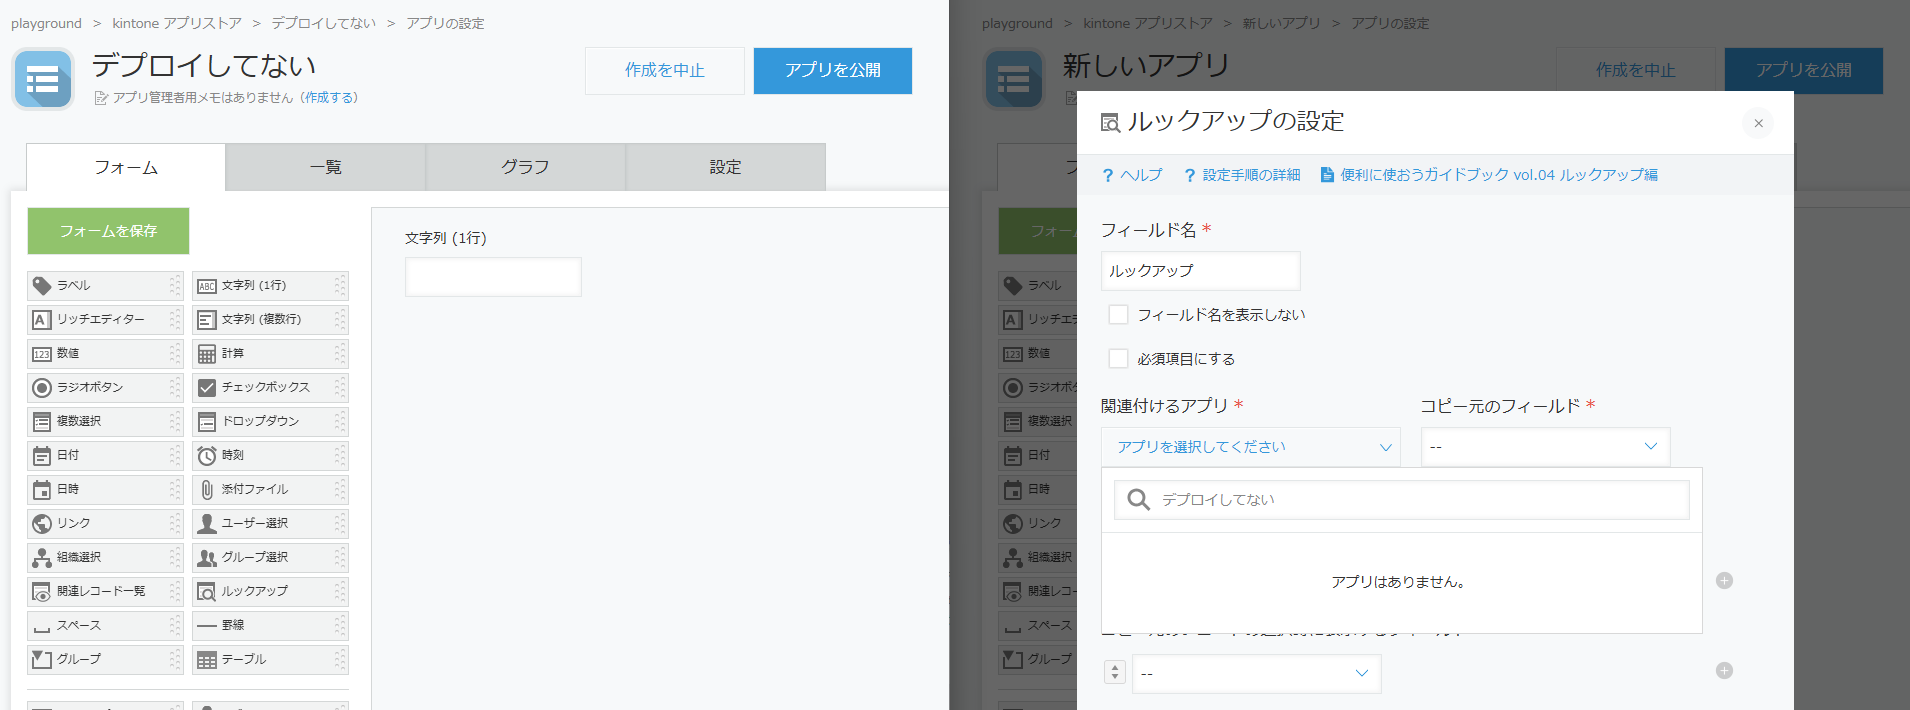1910x710 pixels.
Task: Pick the テーブル grid icon
Action: pyautogui.click(x=207, y=660)
